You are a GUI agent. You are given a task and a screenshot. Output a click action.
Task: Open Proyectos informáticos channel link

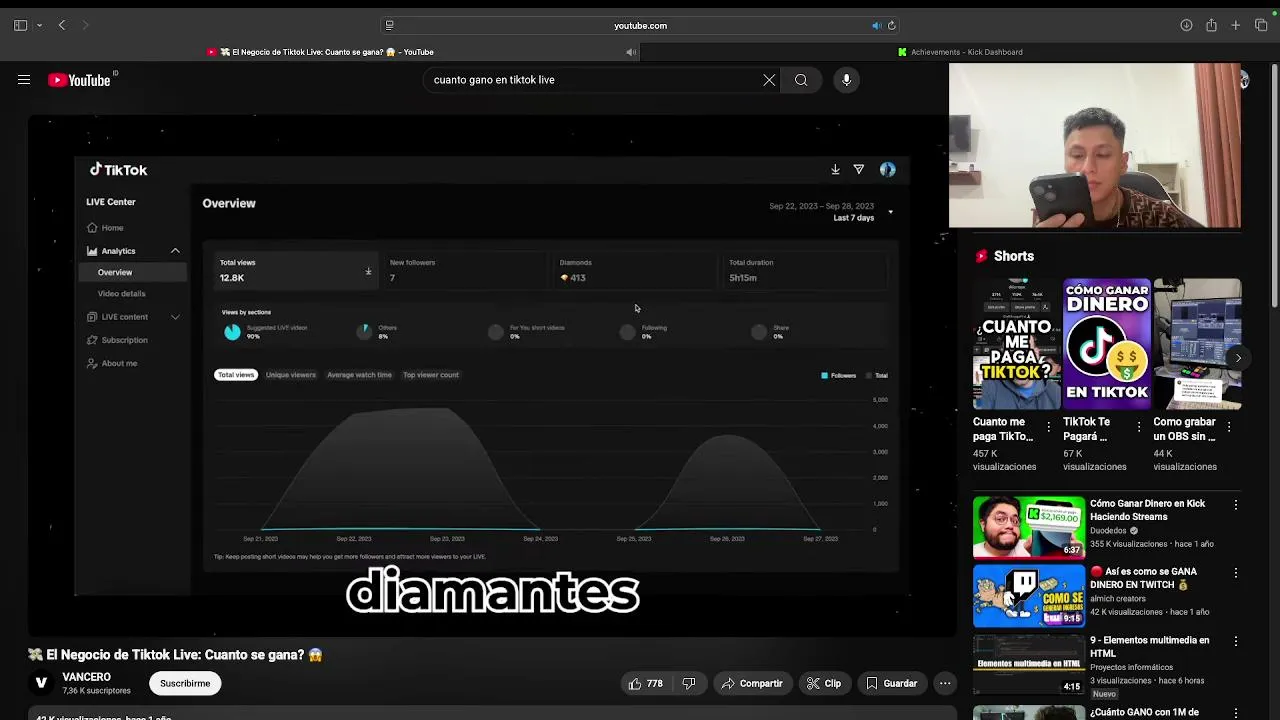[1131, 667]
